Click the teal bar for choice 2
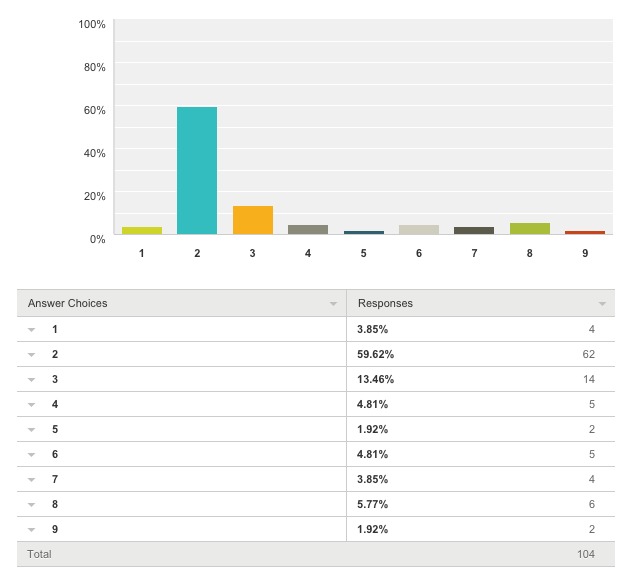The width and height of the screenshot is (635, 578). click(197, 170)
